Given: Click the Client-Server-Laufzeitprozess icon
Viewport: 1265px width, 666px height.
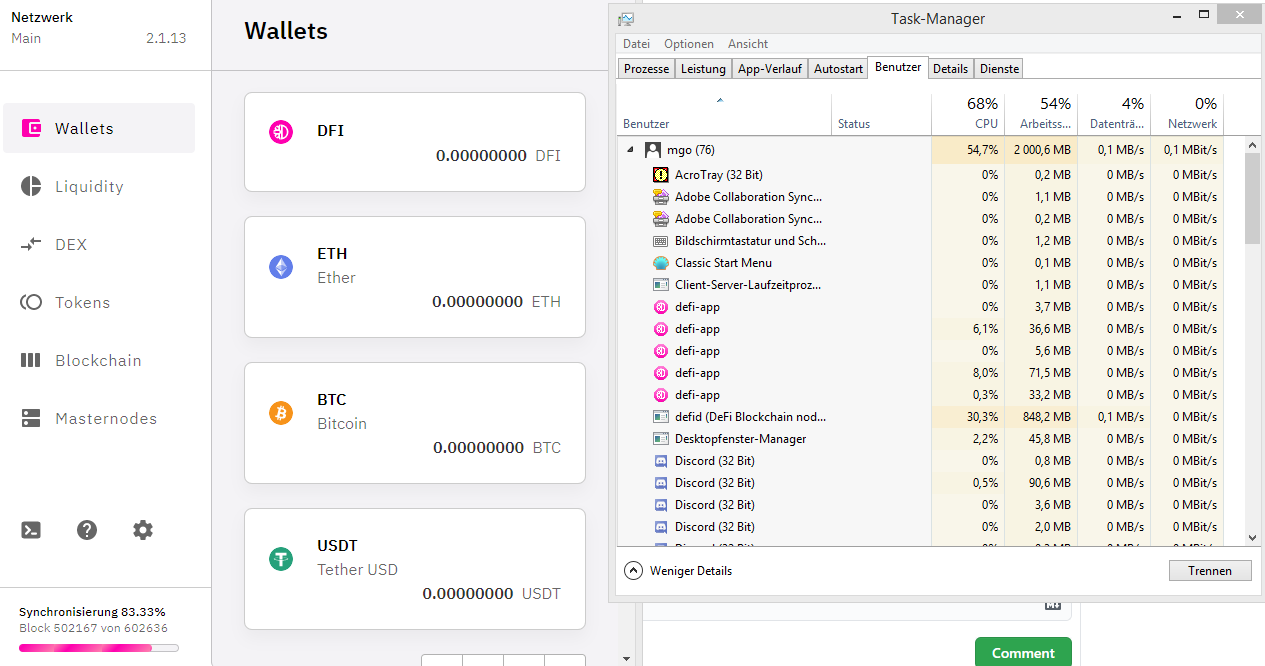Looking at the screenshot, I should [660, 285].
